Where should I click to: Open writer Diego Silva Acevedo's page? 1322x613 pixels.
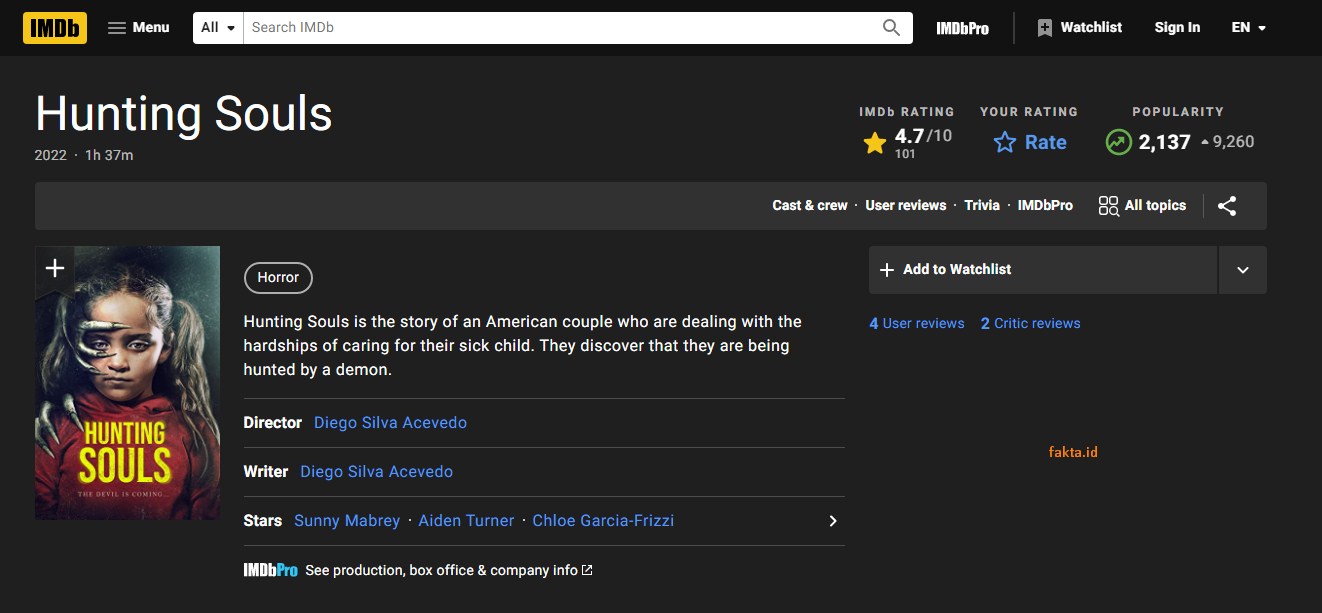pos(376,471)
